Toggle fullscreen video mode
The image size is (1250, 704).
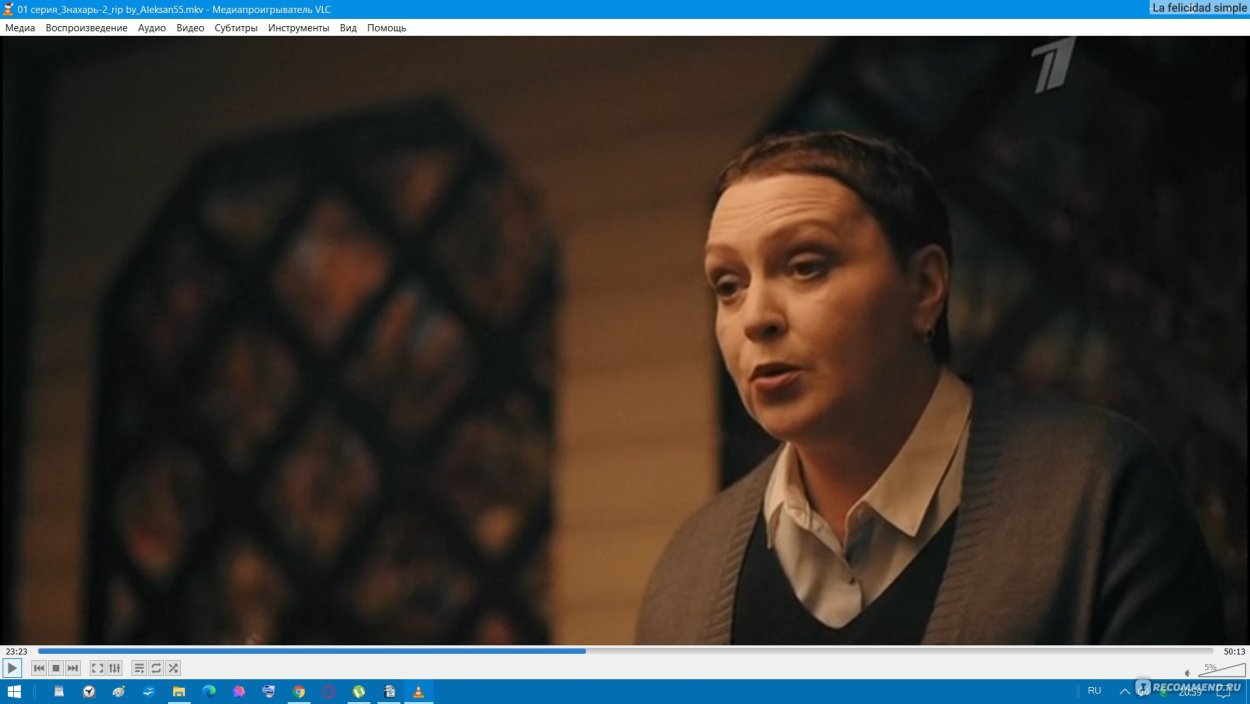(x=98, y=668)
